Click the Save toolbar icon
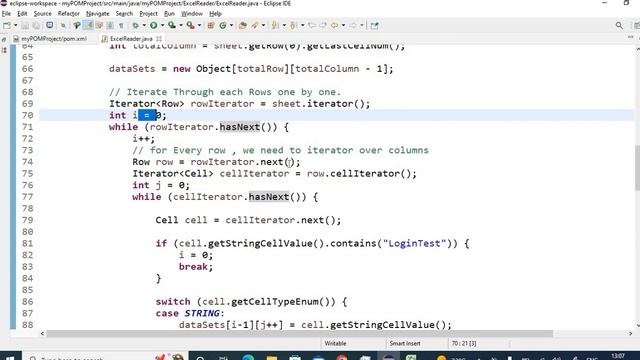The height and width of the screenshot is (360, 640). pyautogui.click(x=25, y=25)
